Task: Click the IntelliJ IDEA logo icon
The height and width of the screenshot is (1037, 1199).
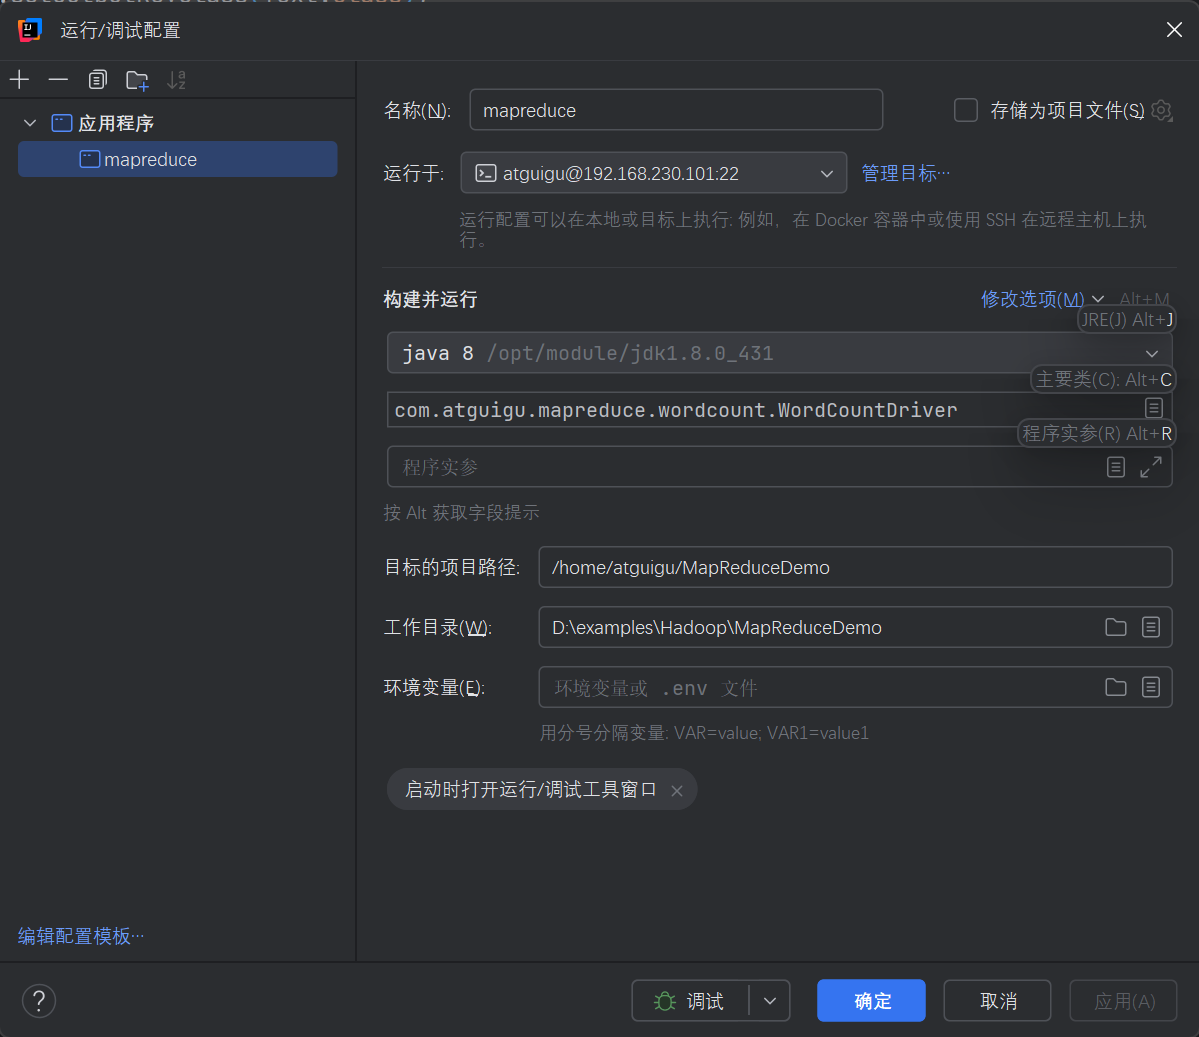Action: (29, 30)
